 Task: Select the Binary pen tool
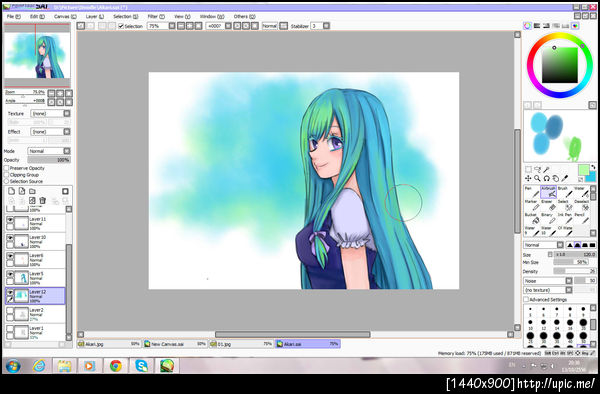[x=548, y=218]
